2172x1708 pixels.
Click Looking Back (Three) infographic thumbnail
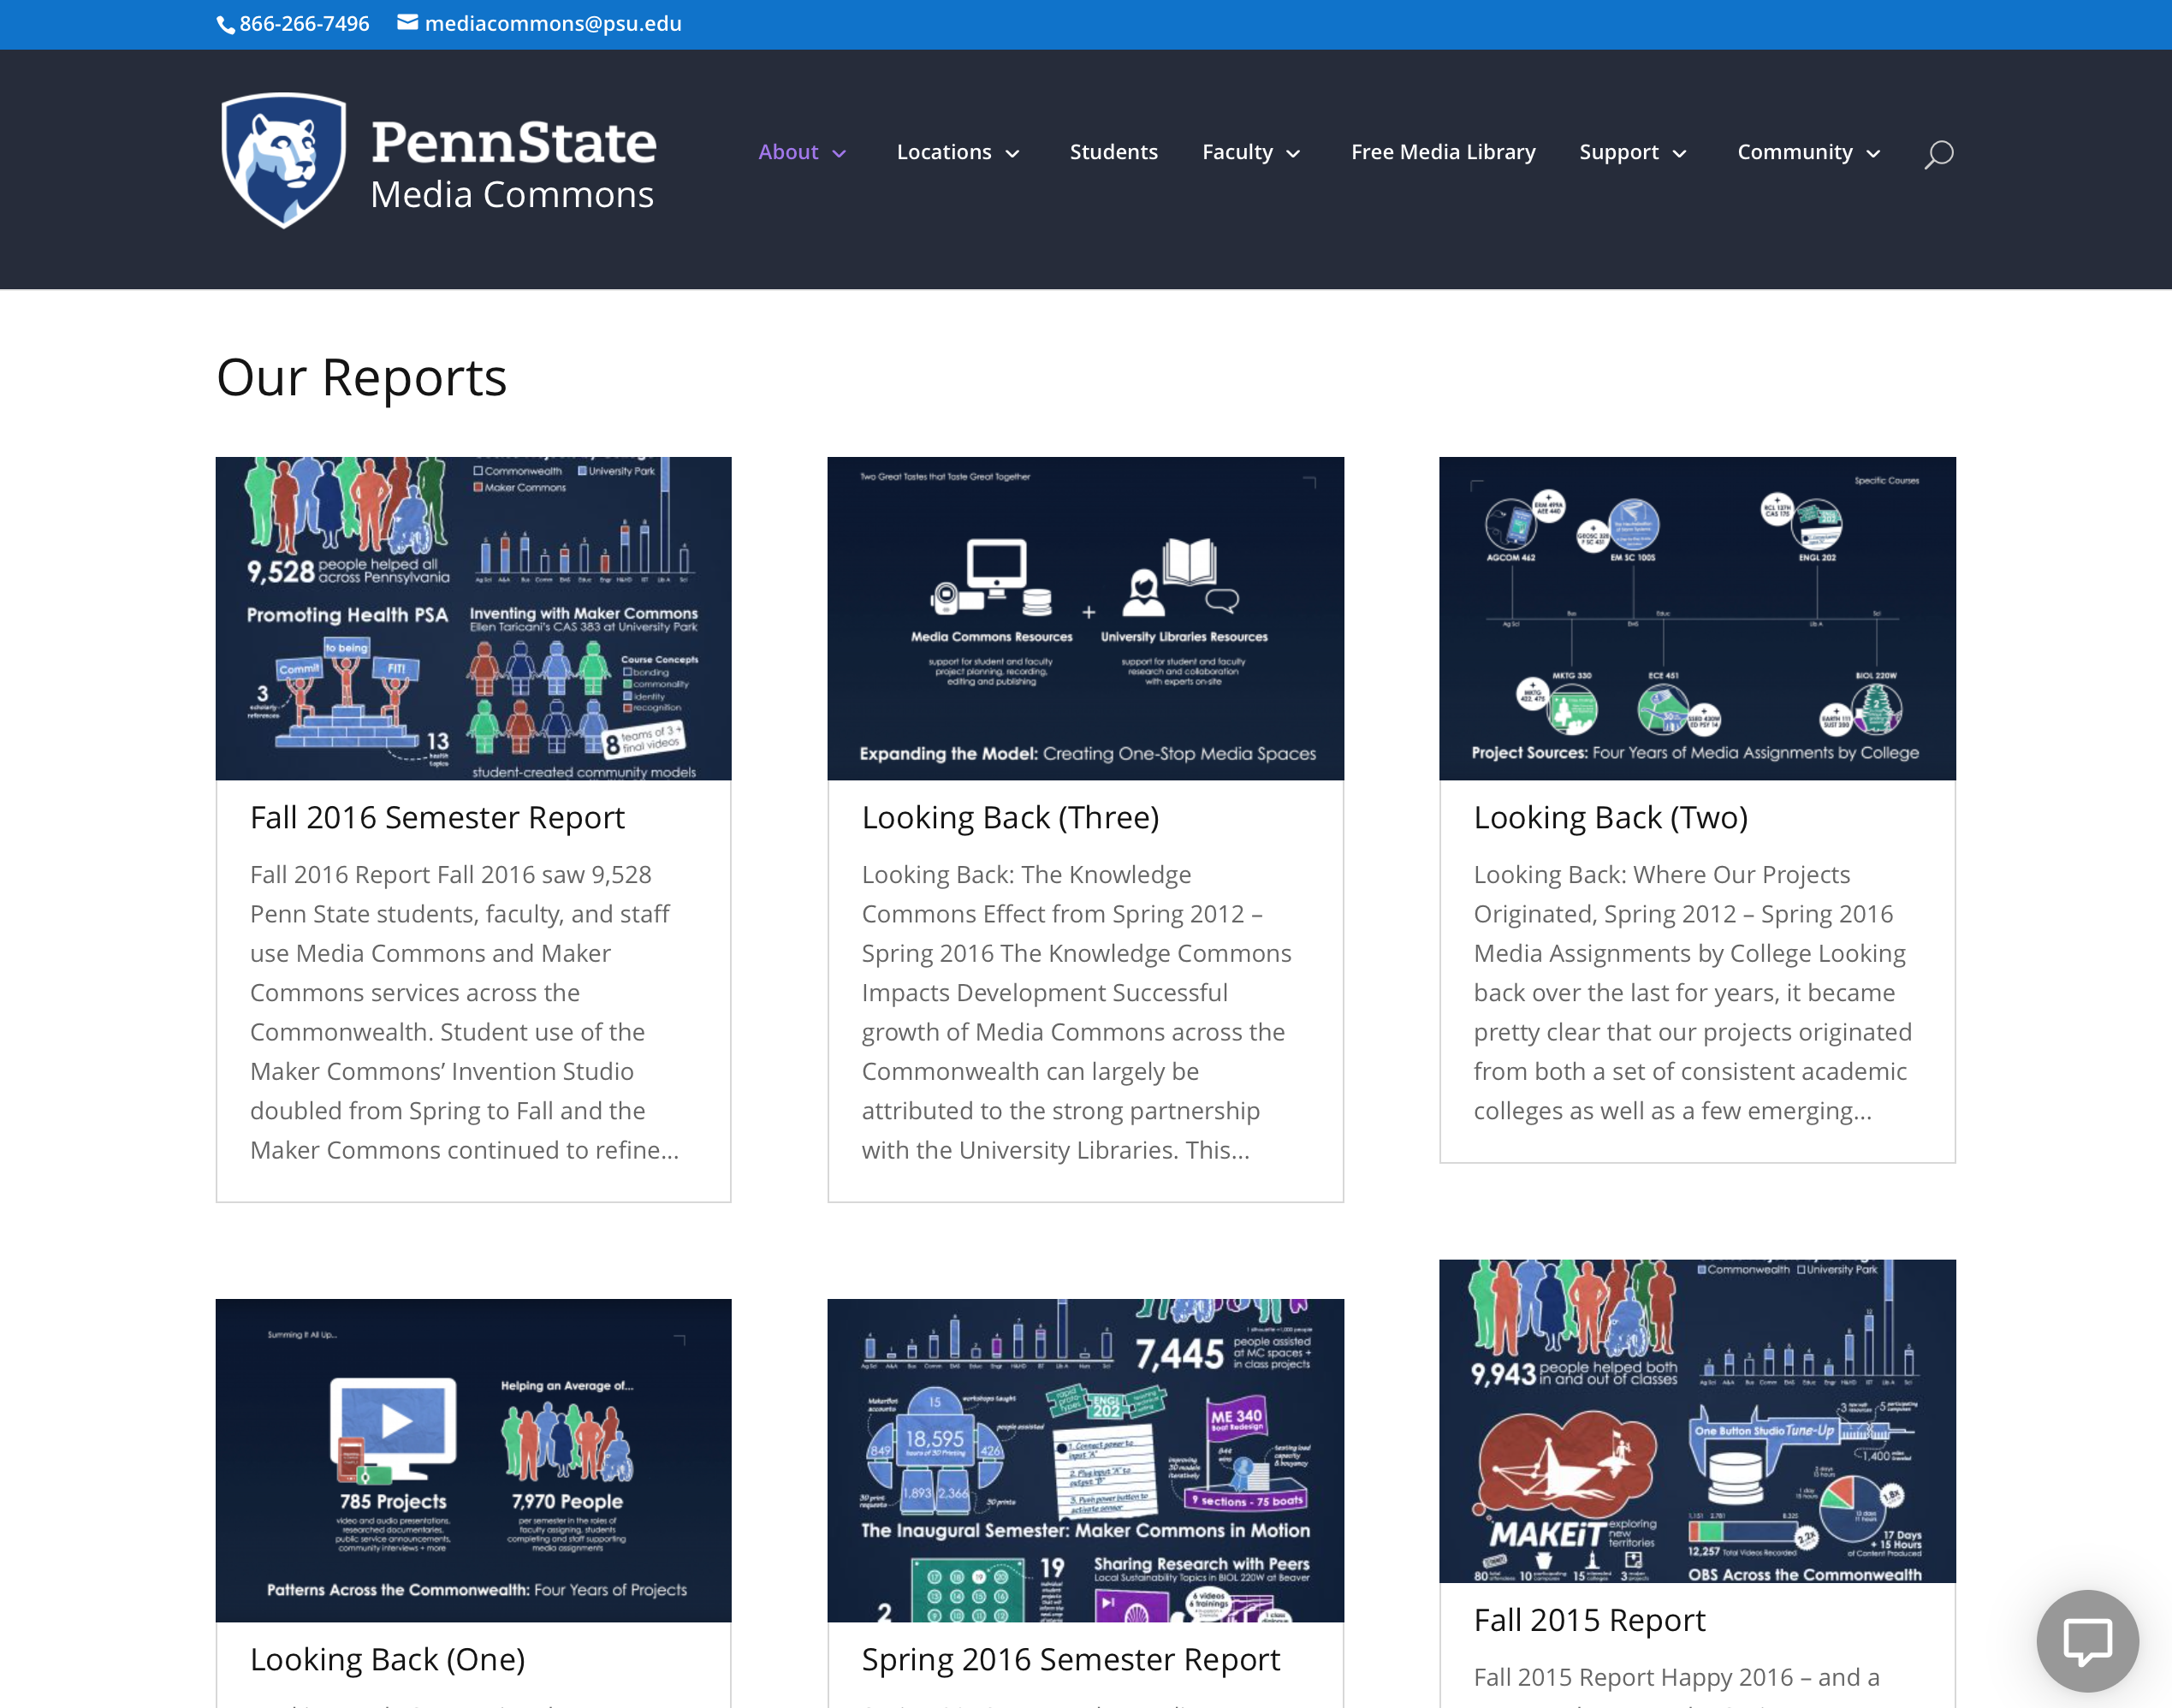click(x=1085, y=618)
